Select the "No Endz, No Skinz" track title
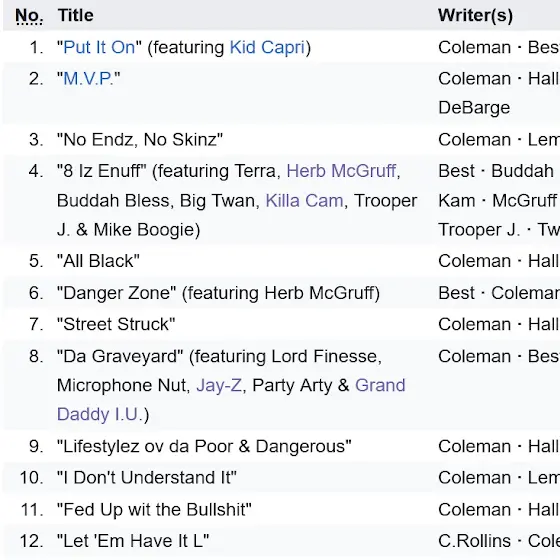 pyautogui.click(x=140, y=139)
